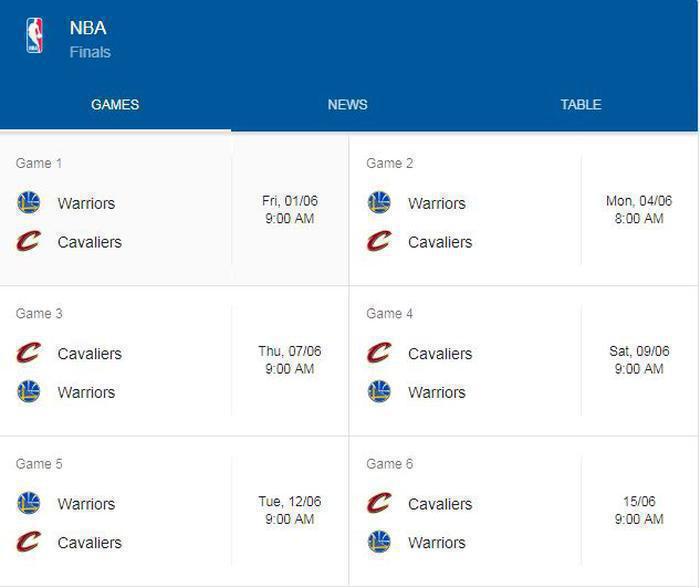Click the Warriors logo in Game 4
The height and width of the screenshot is (588, 700).
pos(379,392)
